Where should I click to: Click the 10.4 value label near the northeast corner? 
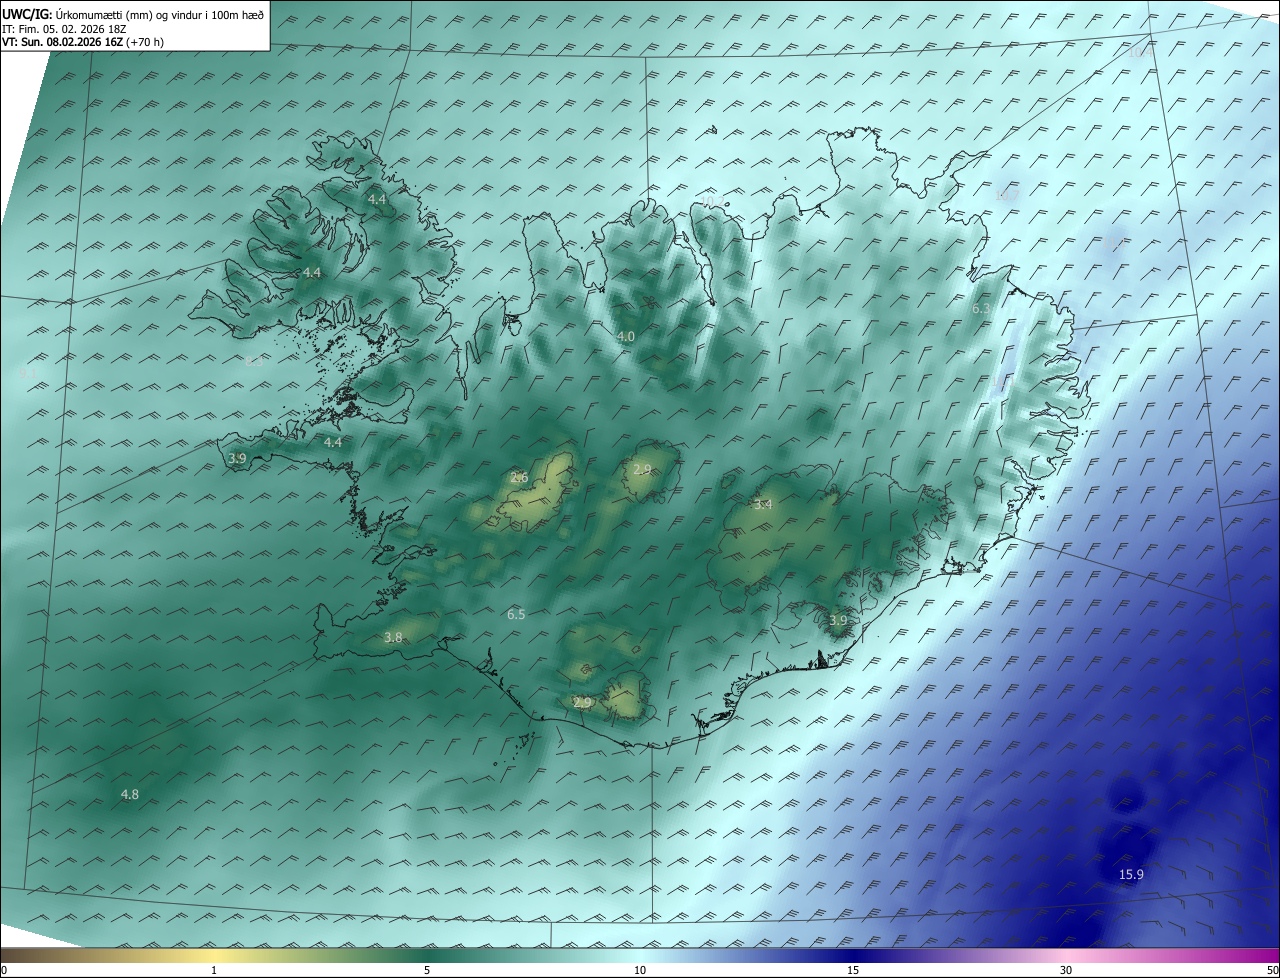(1140, 52)
